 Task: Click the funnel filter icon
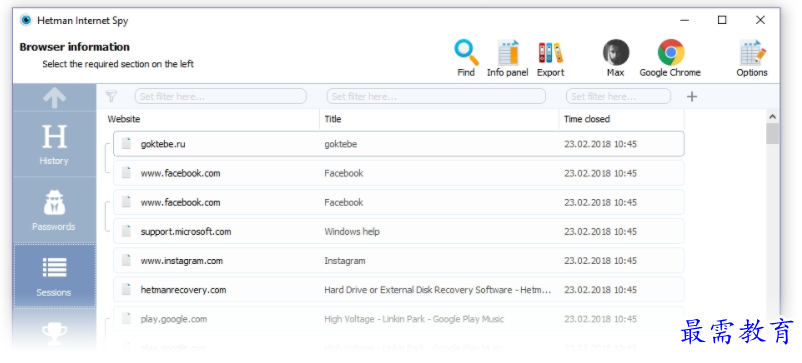pos(111,96)
